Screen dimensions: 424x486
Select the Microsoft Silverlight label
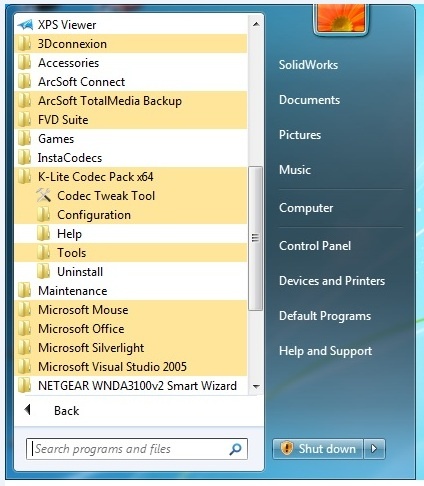click(x=91, y=348)
